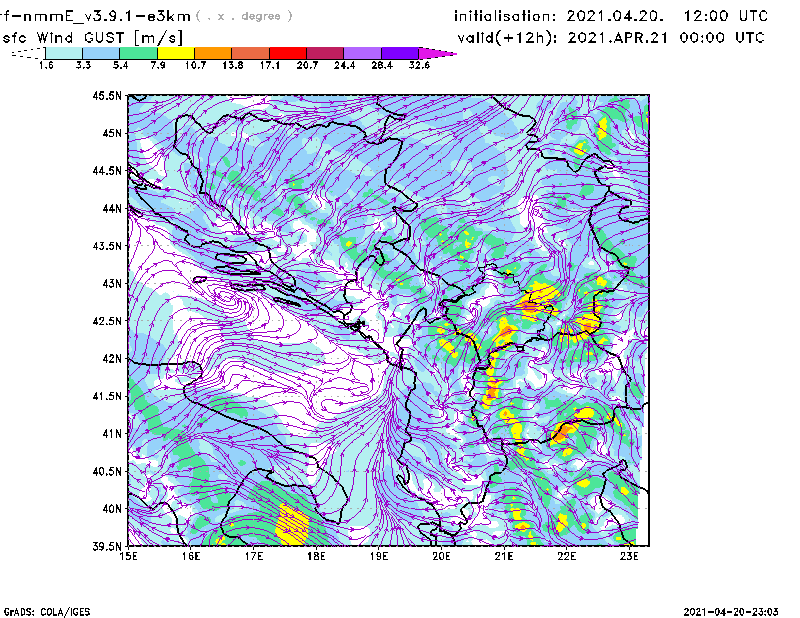Click the '44N' latitude label

[x=112, y=208]
